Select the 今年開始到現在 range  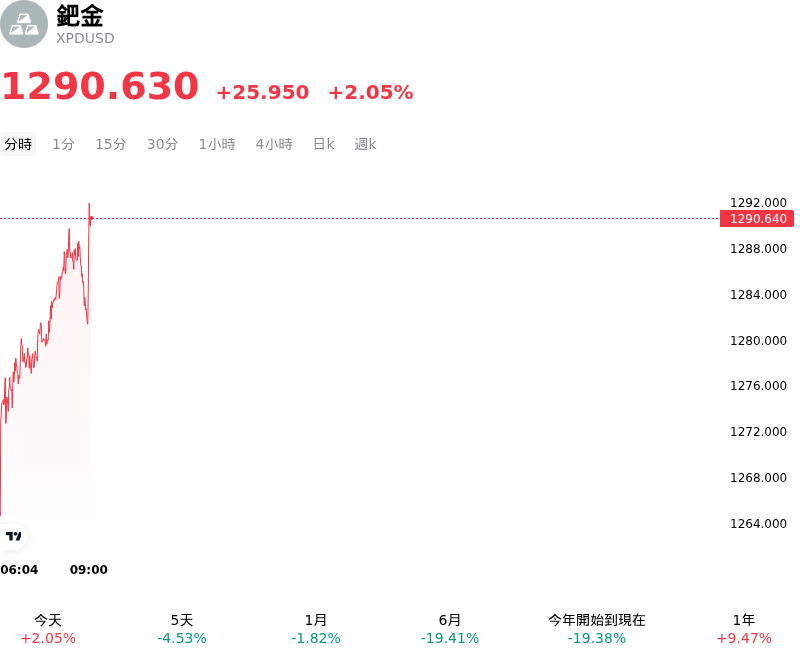point(596,629)
